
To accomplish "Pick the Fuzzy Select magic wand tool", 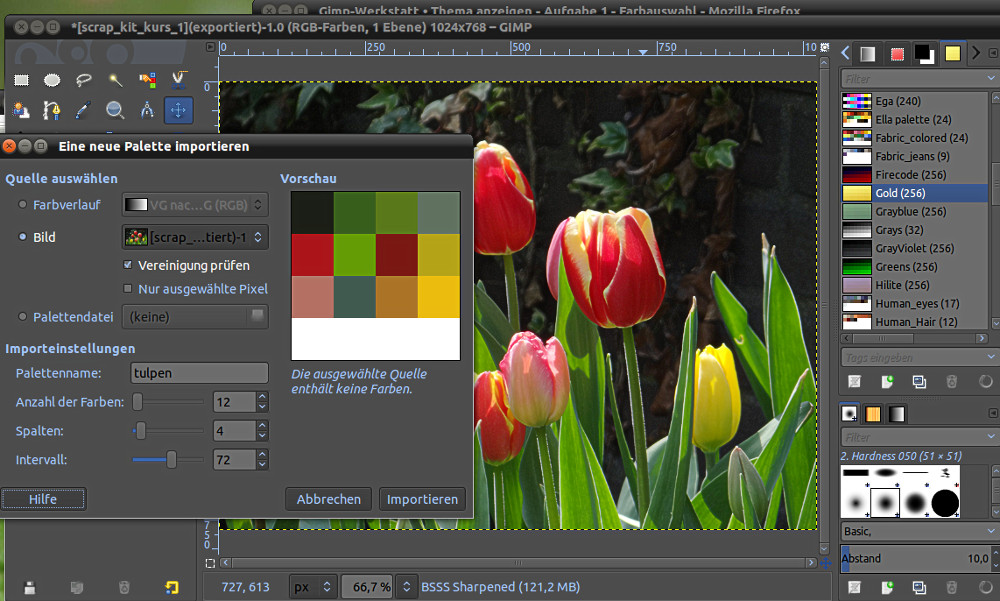I will point(116,80).
